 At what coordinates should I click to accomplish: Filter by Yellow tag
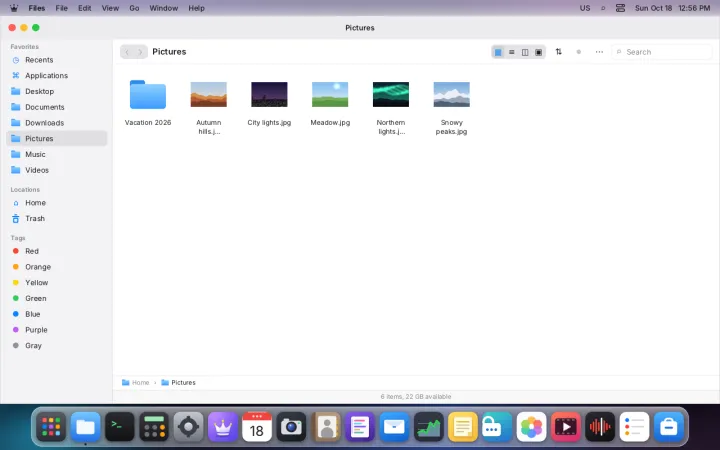click(x=56, y=282)
